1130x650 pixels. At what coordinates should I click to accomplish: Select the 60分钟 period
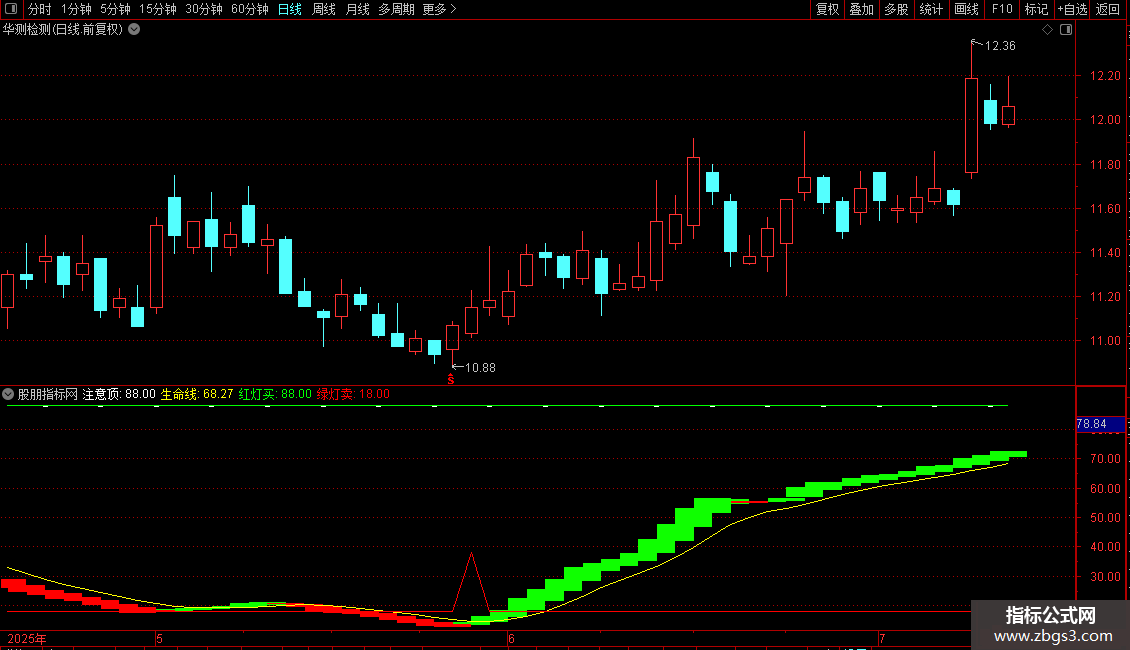(250, 9)
